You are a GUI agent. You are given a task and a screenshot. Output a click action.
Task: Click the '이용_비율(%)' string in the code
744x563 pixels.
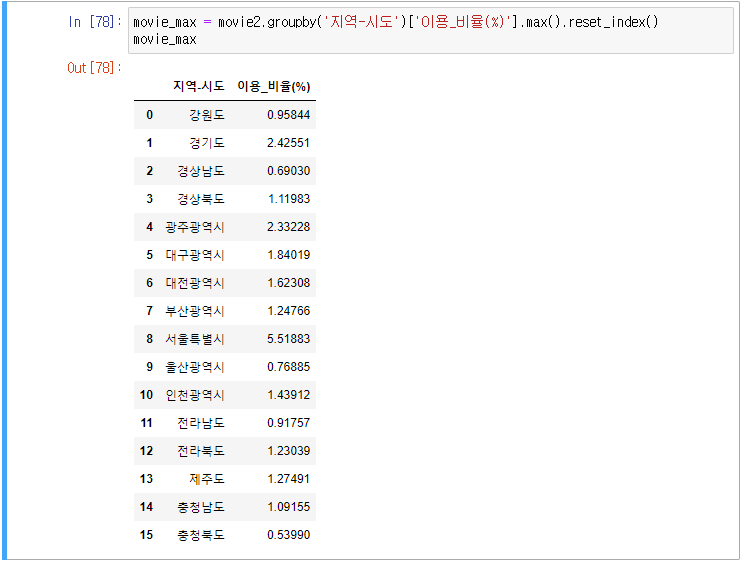click(465, 22)
